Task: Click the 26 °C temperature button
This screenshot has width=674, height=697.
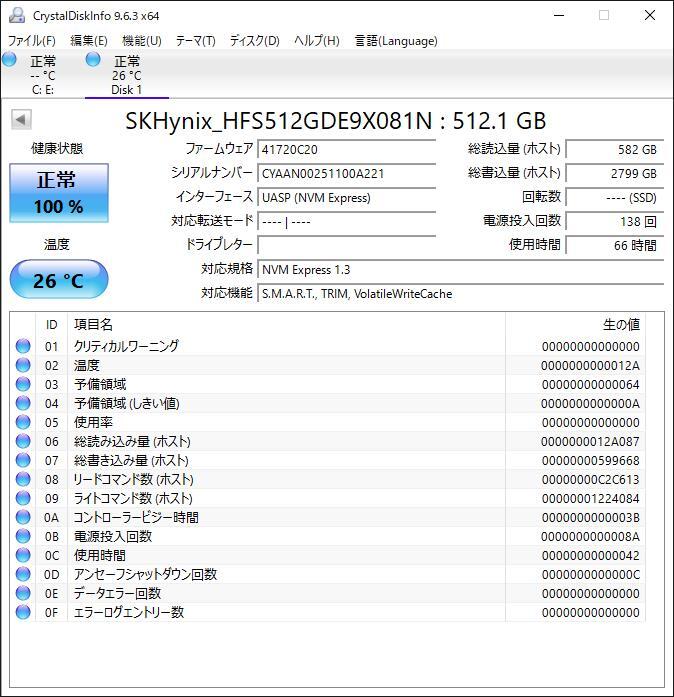Action: 58,280
